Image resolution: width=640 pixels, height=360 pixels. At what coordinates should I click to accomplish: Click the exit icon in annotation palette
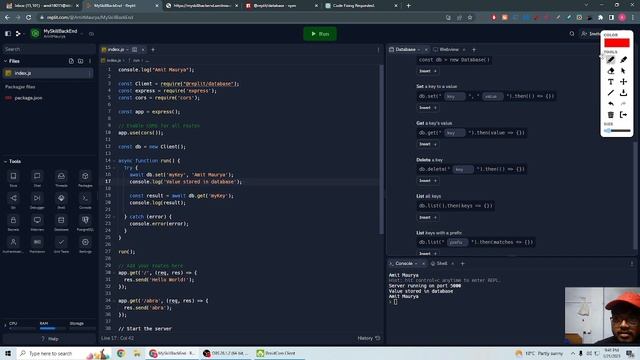point(623,115)
